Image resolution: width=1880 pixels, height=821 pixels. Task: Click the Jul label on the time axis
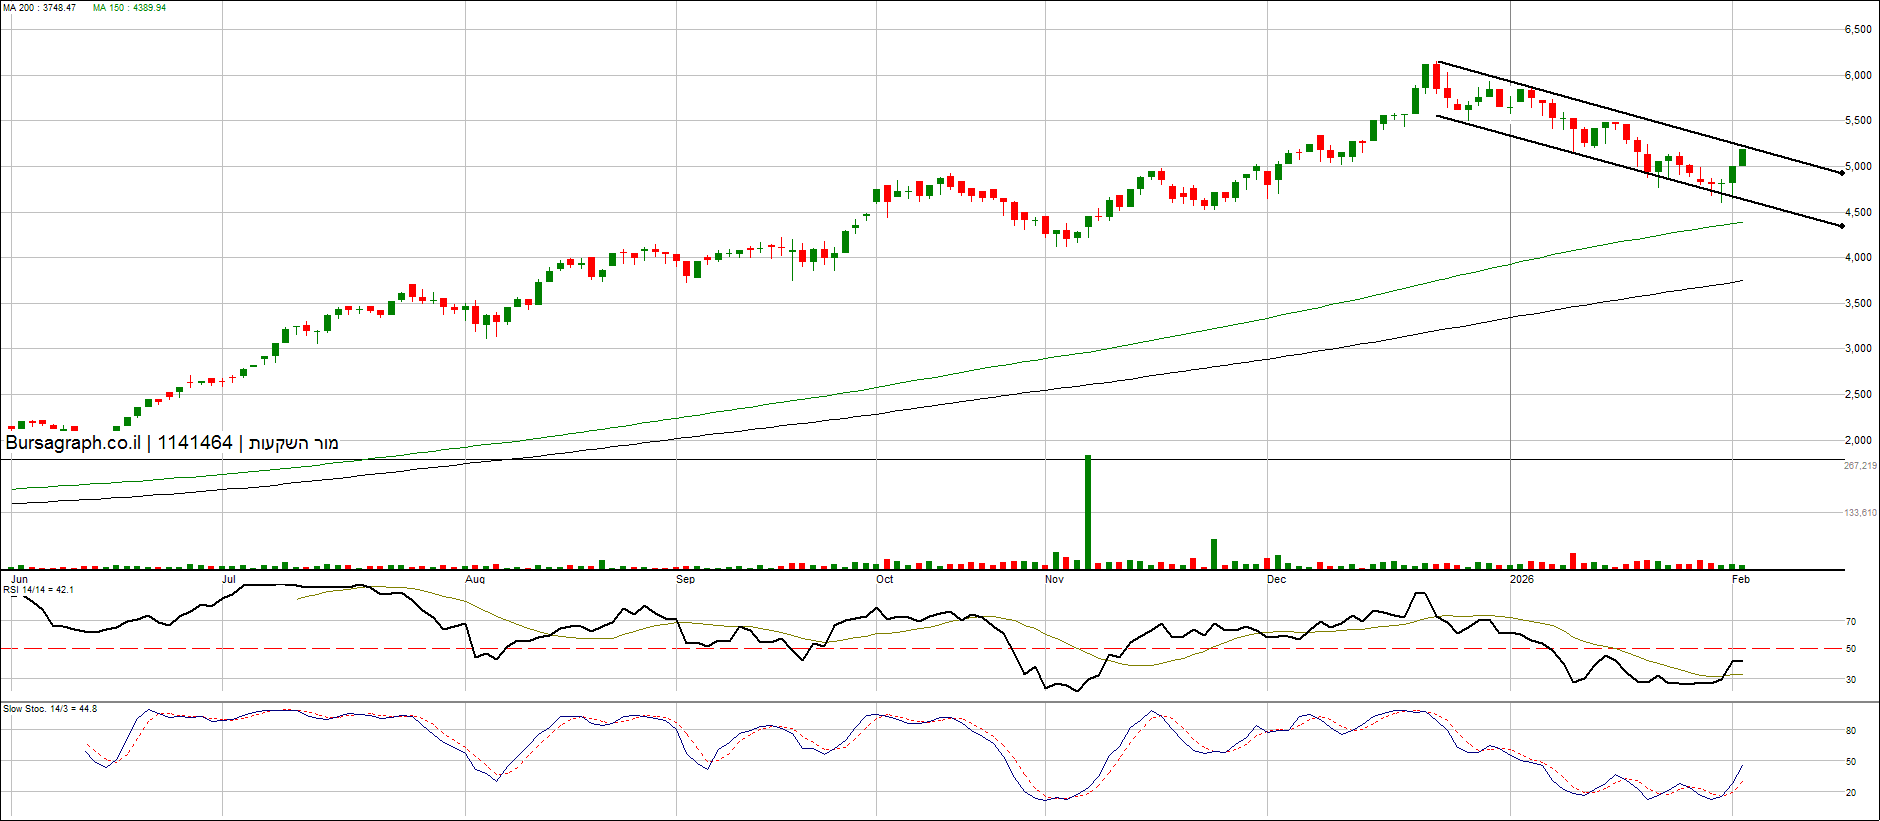tap(229, 579)
